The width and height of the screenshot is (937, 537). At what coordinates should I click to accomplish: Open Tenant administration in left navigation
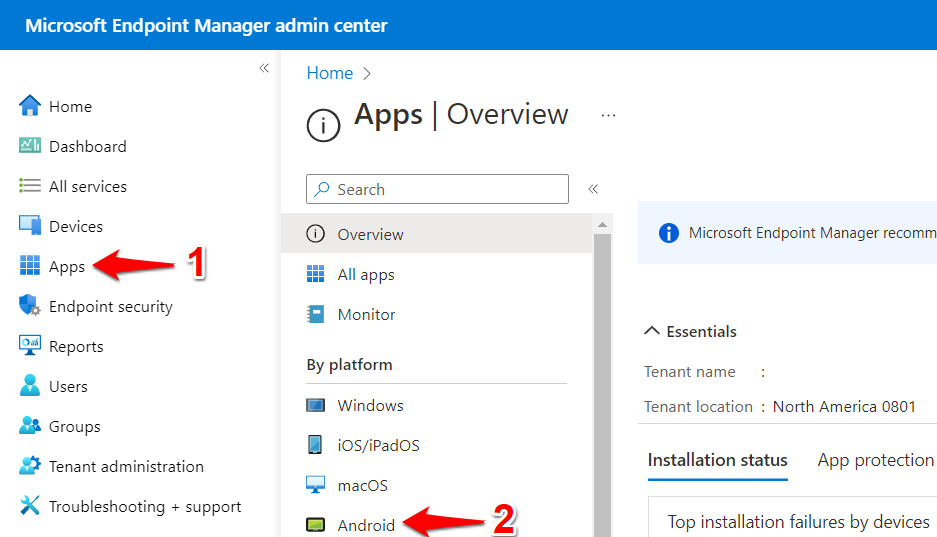pyautogui.click(x=126, y=467)
